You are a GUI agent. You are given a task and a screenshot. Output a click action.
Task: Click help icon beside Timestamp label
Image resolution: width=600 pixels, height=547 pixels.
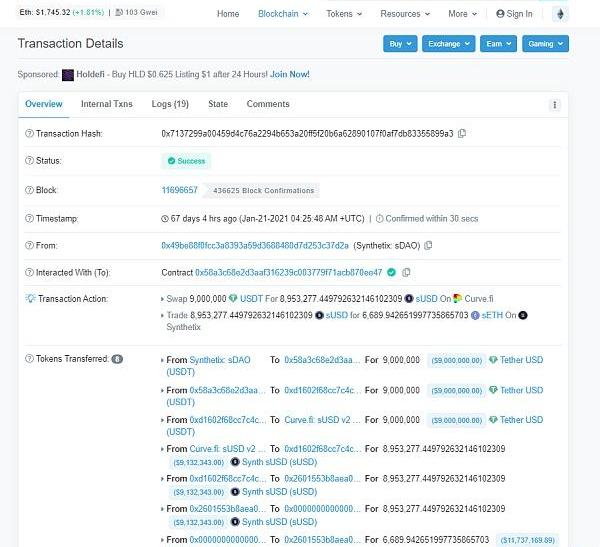click(x=28, y=218)
